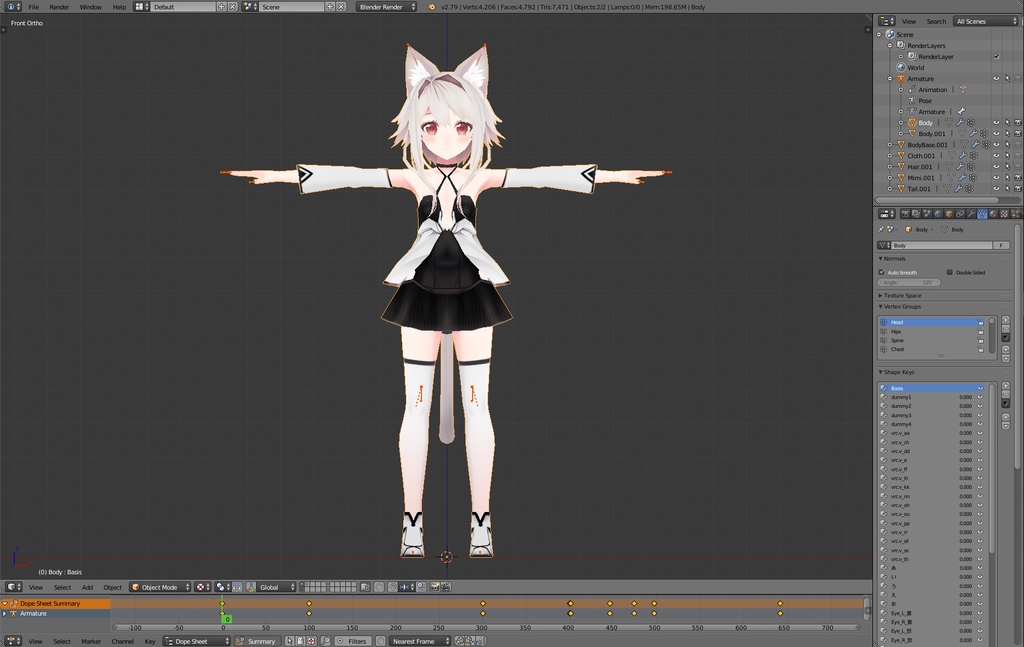
Task: Click the modifier wrench icon on Cloth.001 row
Action: click(x=963, y=155)
